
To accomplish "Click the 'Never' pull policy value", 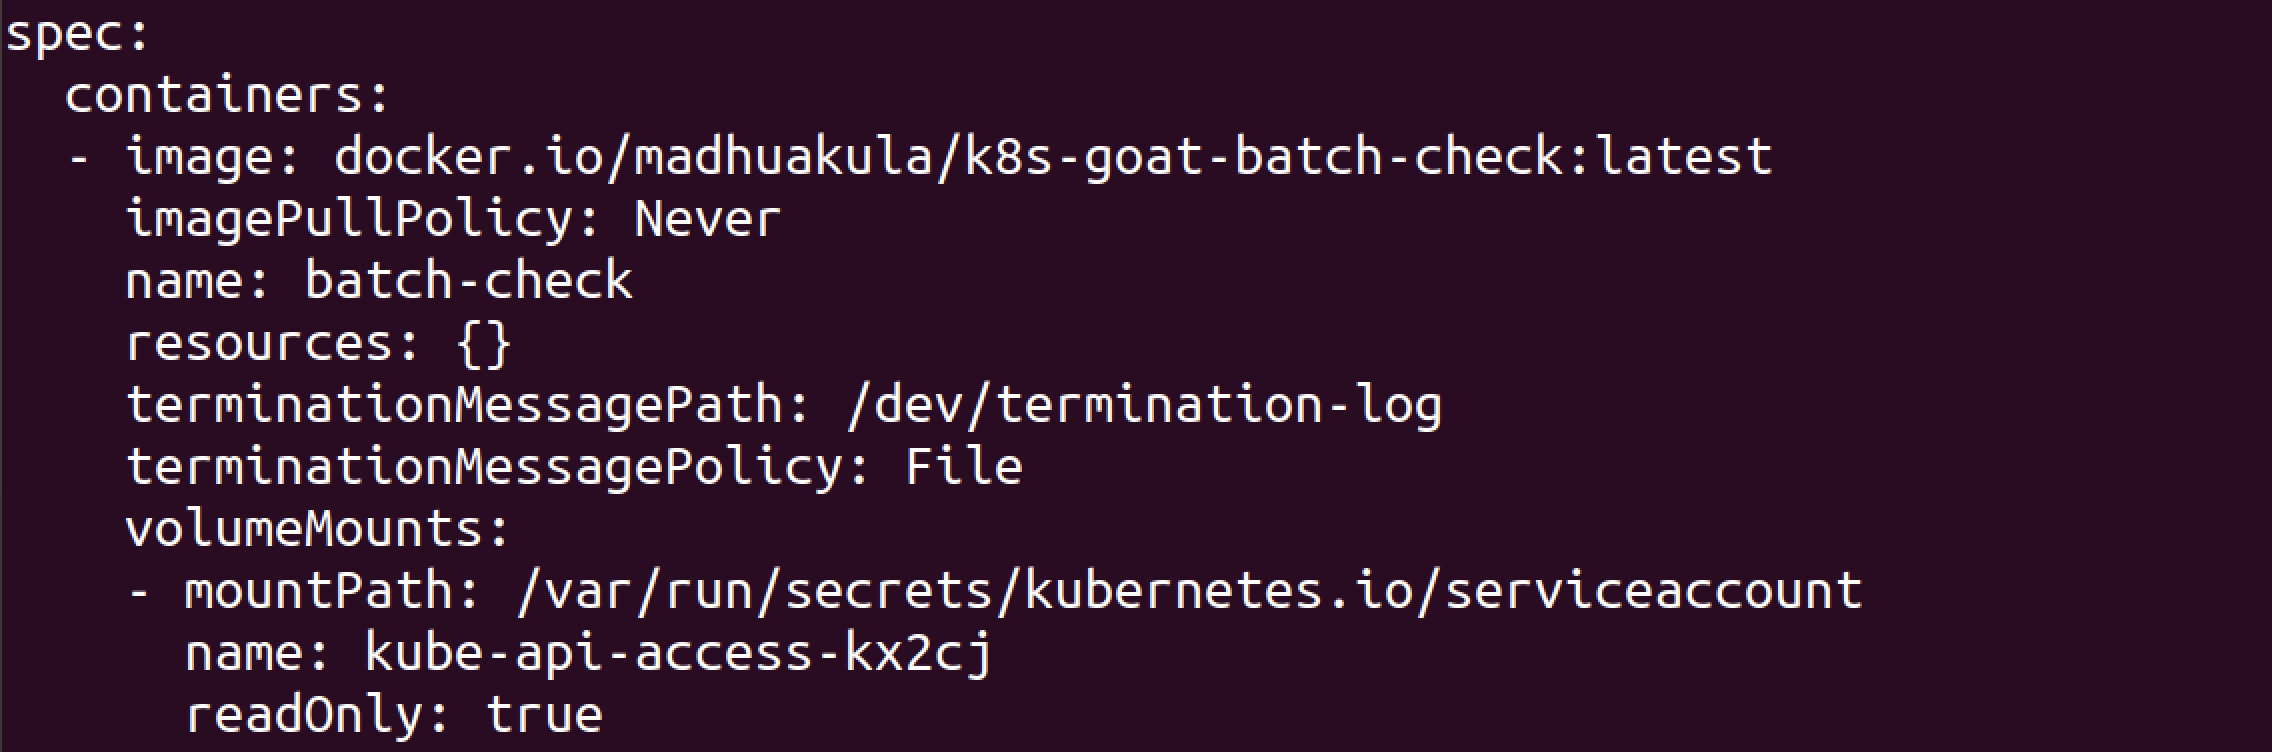I will (707, 220).
